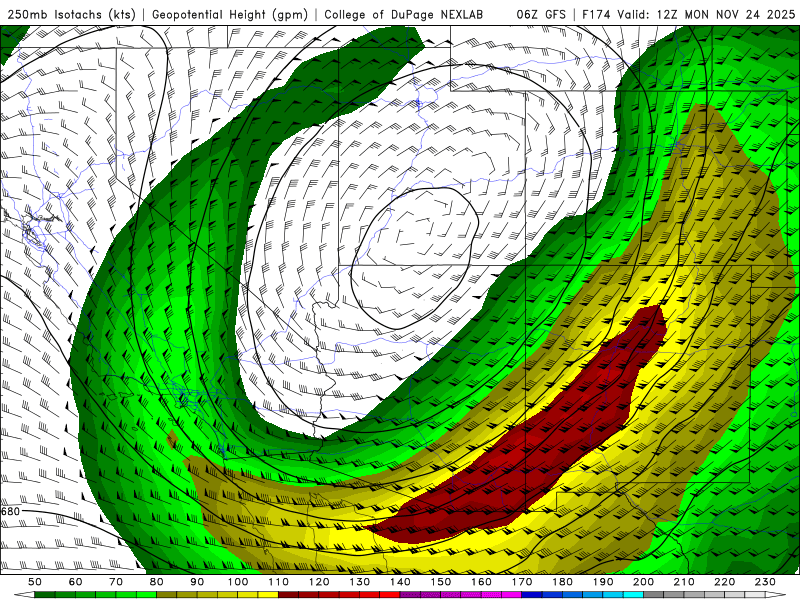Click the 'F174' forecast hour text

(x=597, y=14)
